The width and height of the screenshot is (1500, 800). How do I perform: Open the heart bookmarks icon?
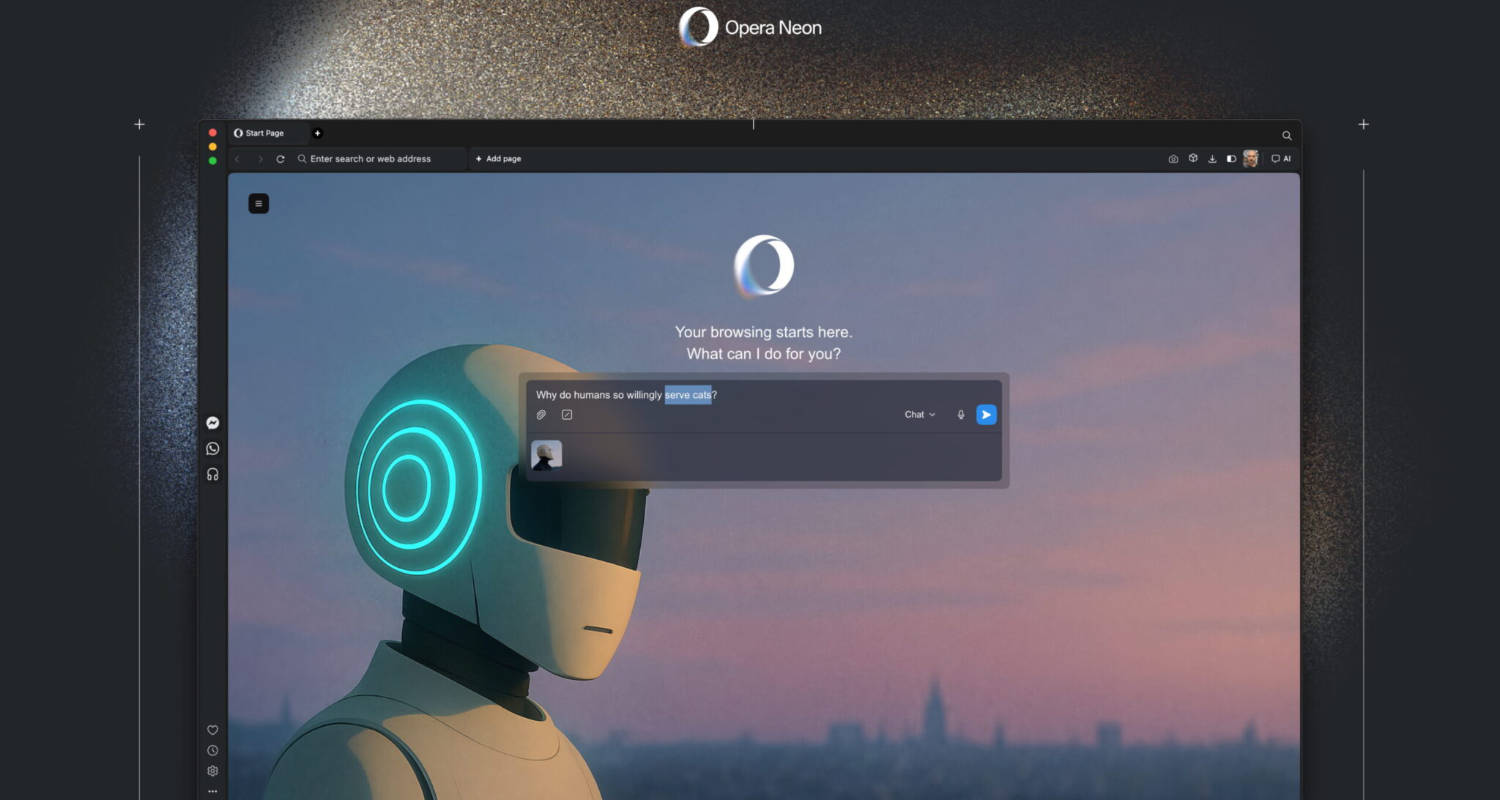pyautogui.click(x=213, y=730)
